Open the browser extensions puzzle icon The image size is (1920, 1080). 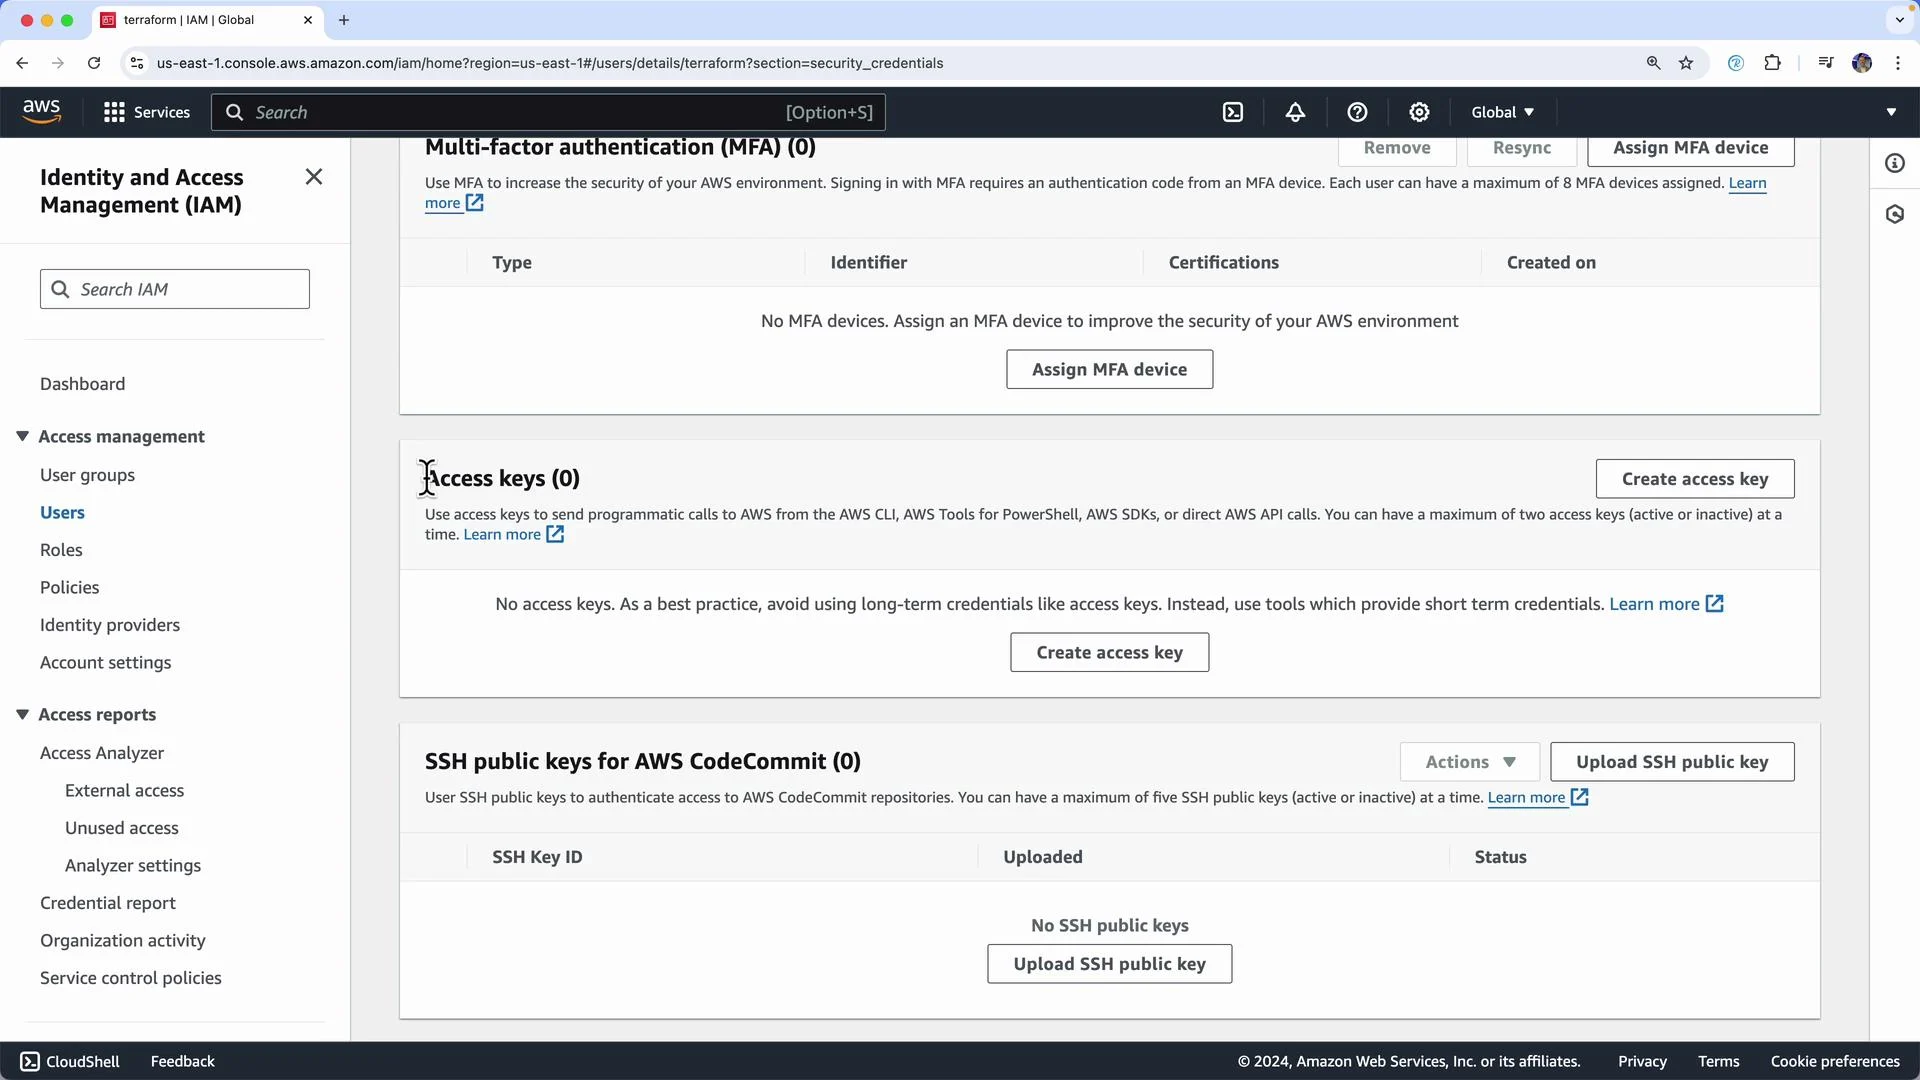(1772, 63)
